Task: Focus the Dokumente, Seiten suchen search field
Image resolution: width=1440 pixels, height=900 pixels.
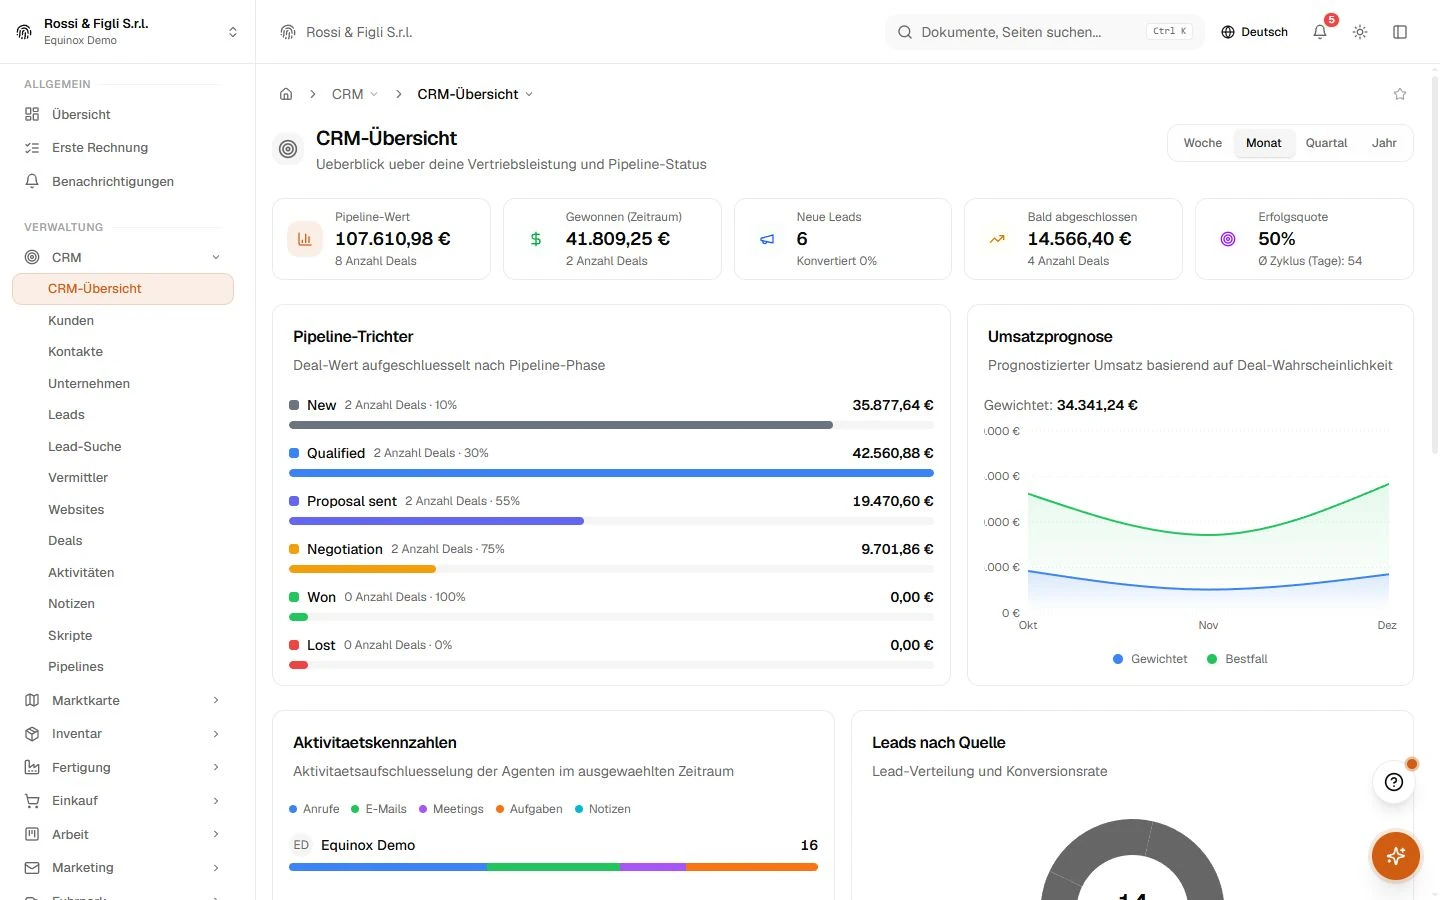Action: click(x=1045, y=32)
